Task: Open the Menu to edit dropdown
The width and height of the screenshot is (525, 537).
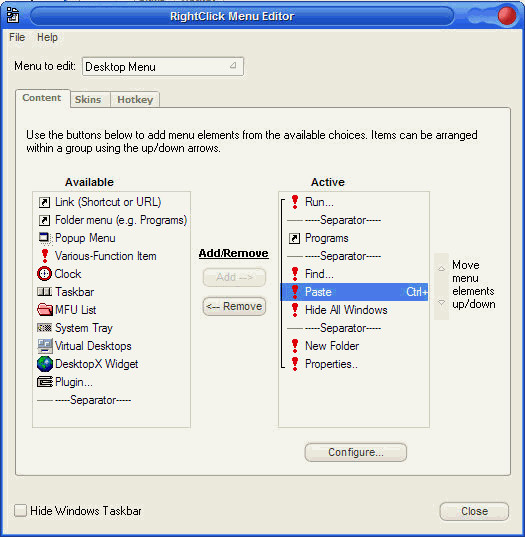Action: click(x=163, y=66)
